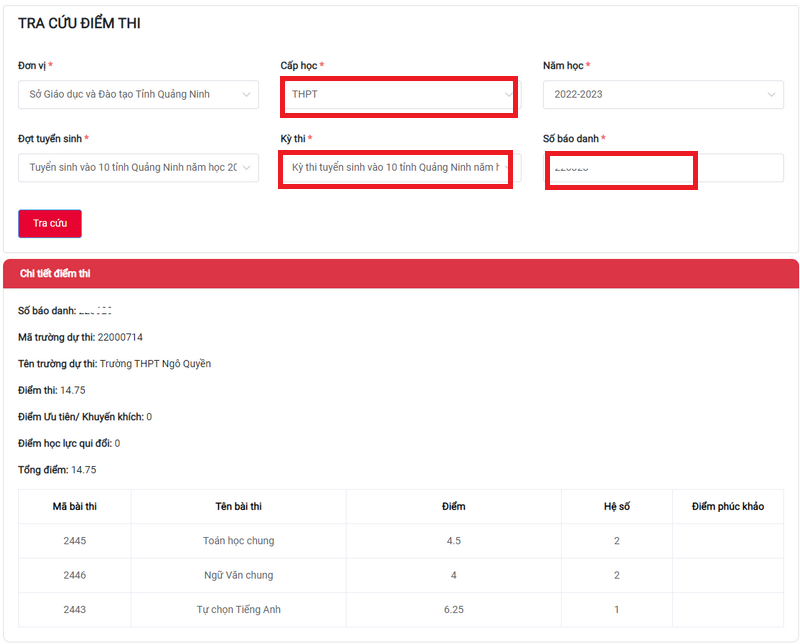Screen dimensions: 800x644
Task: Click the Tên bài thi column header
Action: pyautogui.click(x=238, y=507)
